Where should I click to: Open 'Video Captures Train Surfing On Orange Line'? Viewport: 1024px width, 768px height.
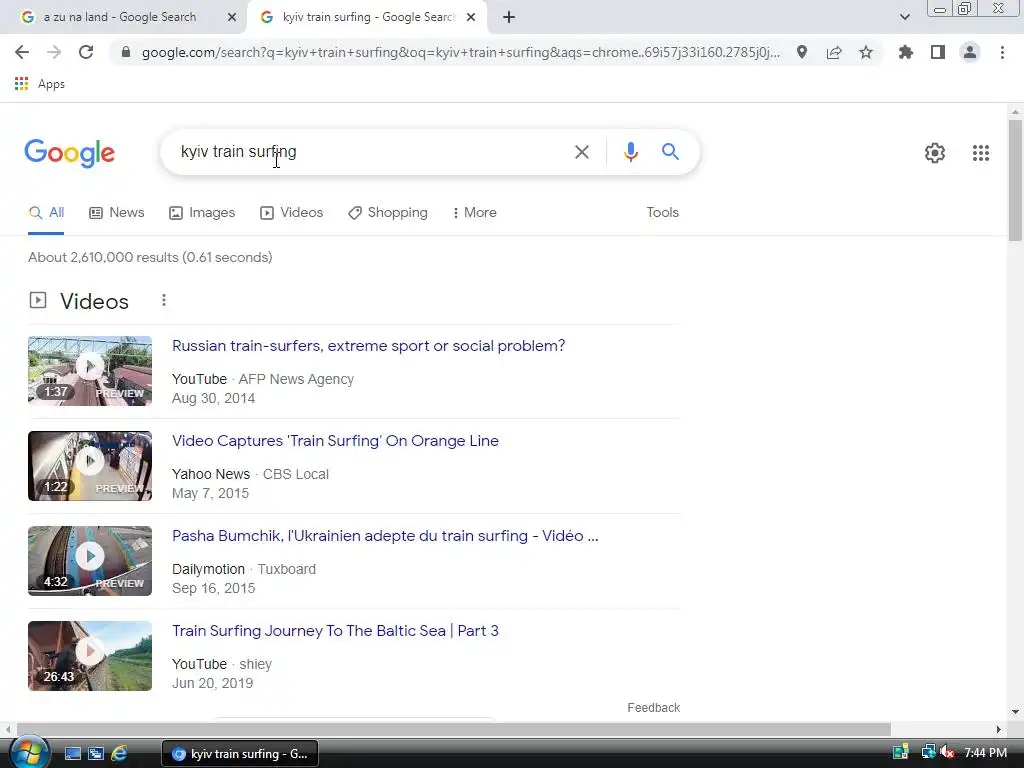tap(335, 441)
